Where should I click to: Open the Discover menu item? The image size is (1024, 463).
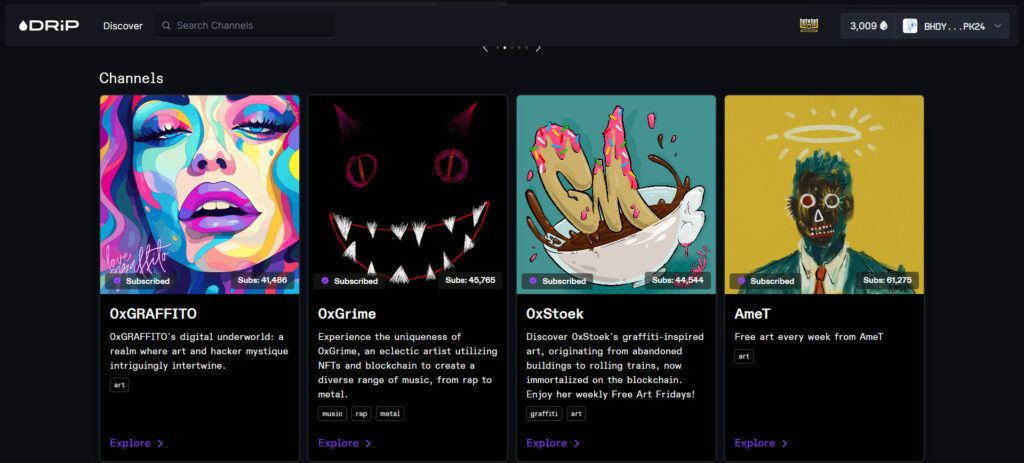point(122,25)
